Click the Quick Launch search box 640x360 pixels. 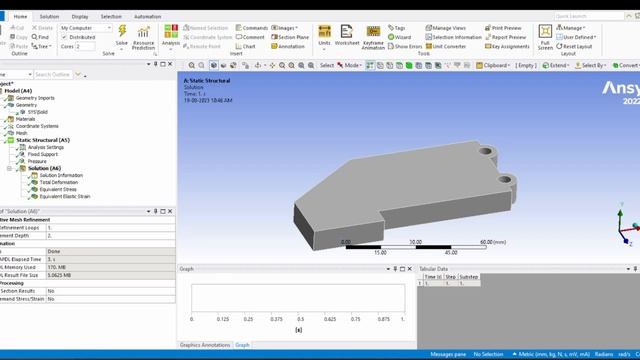[589, 16]
